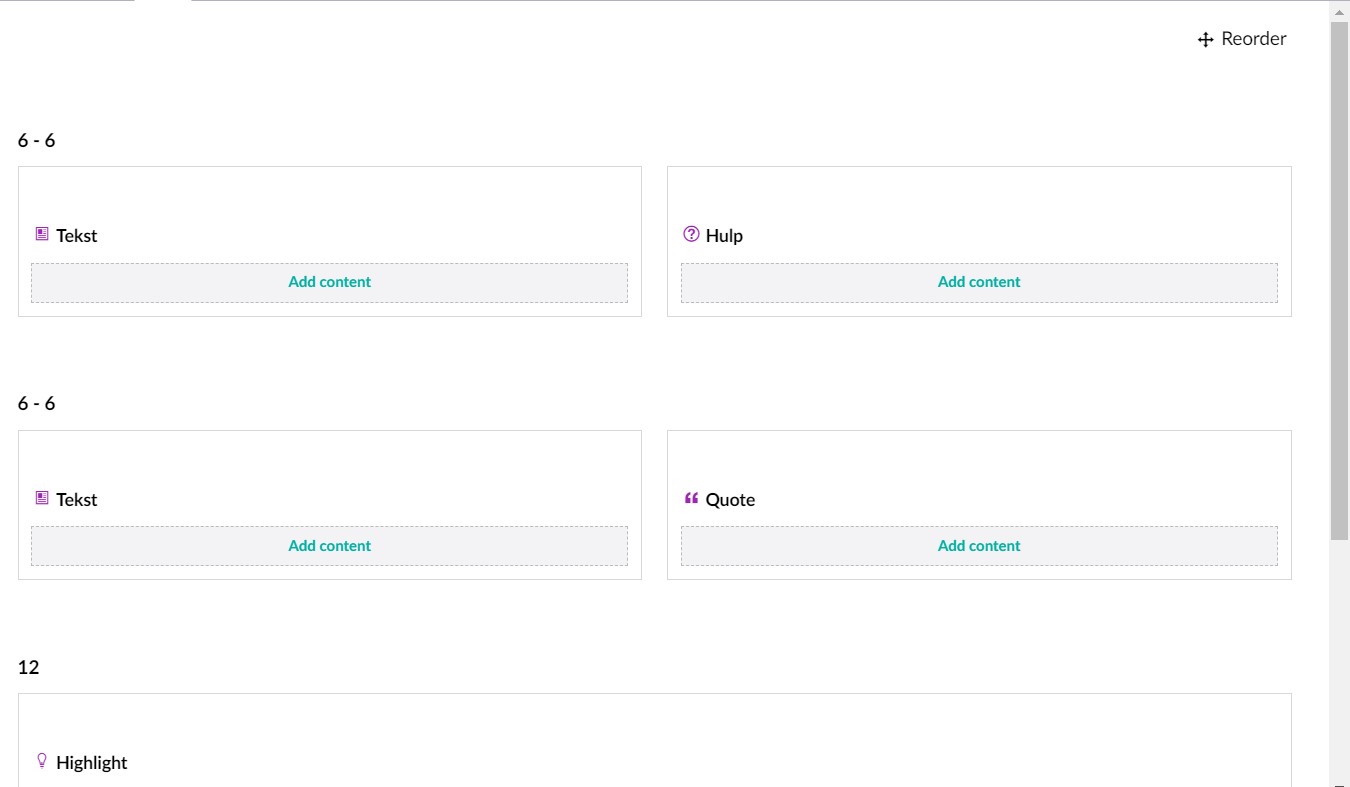Select the '12' row label
1350x787 pixels.
[28, 667]
